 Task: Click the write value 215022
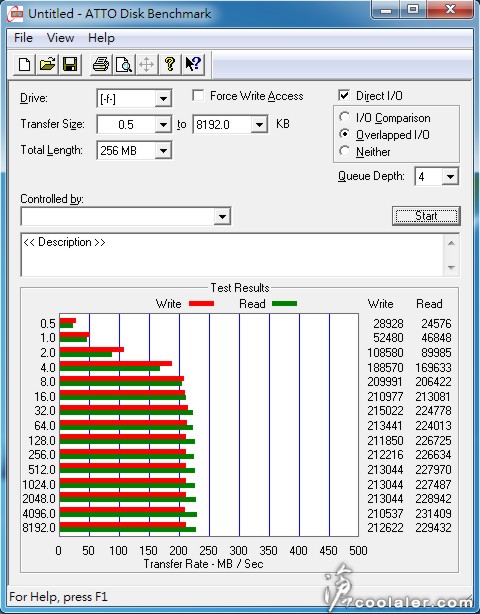(385, 410)
